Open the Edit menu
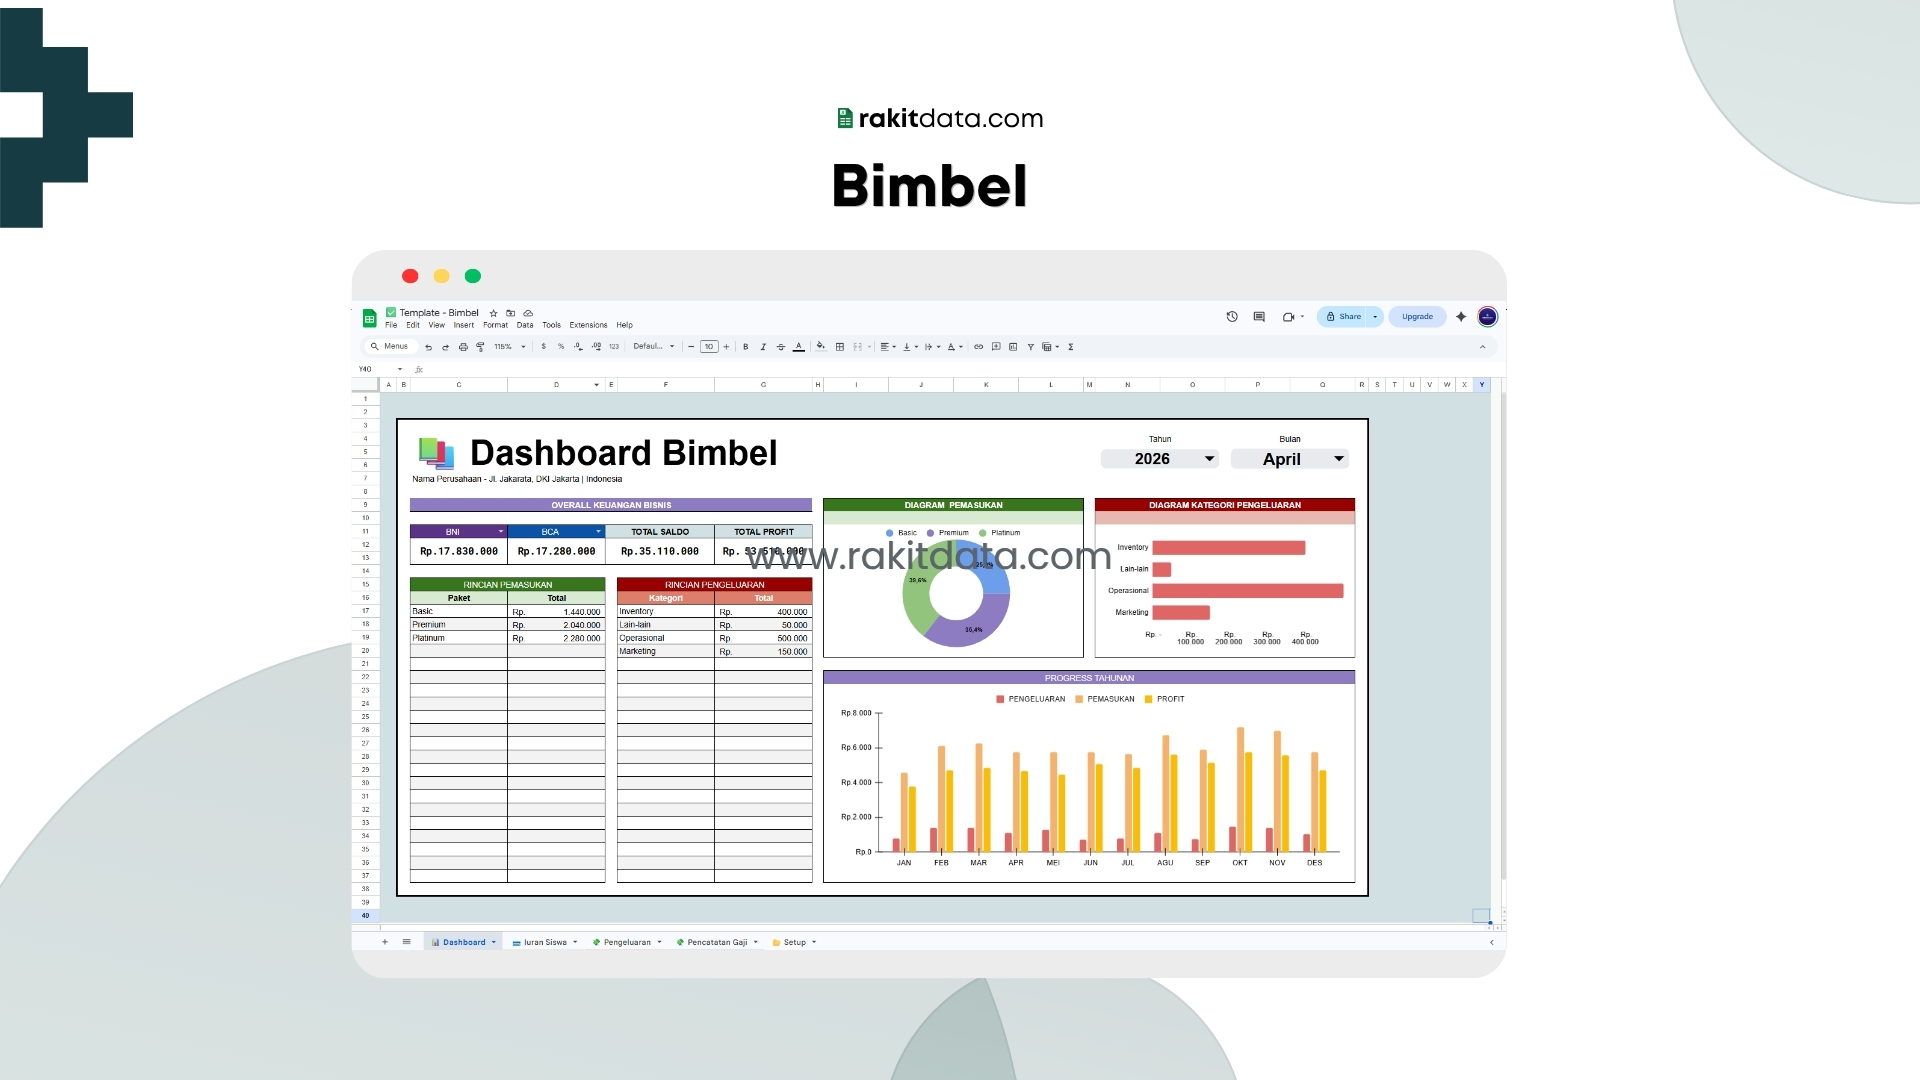This screenshot has height=1080, width=1920. pos(413,325)
